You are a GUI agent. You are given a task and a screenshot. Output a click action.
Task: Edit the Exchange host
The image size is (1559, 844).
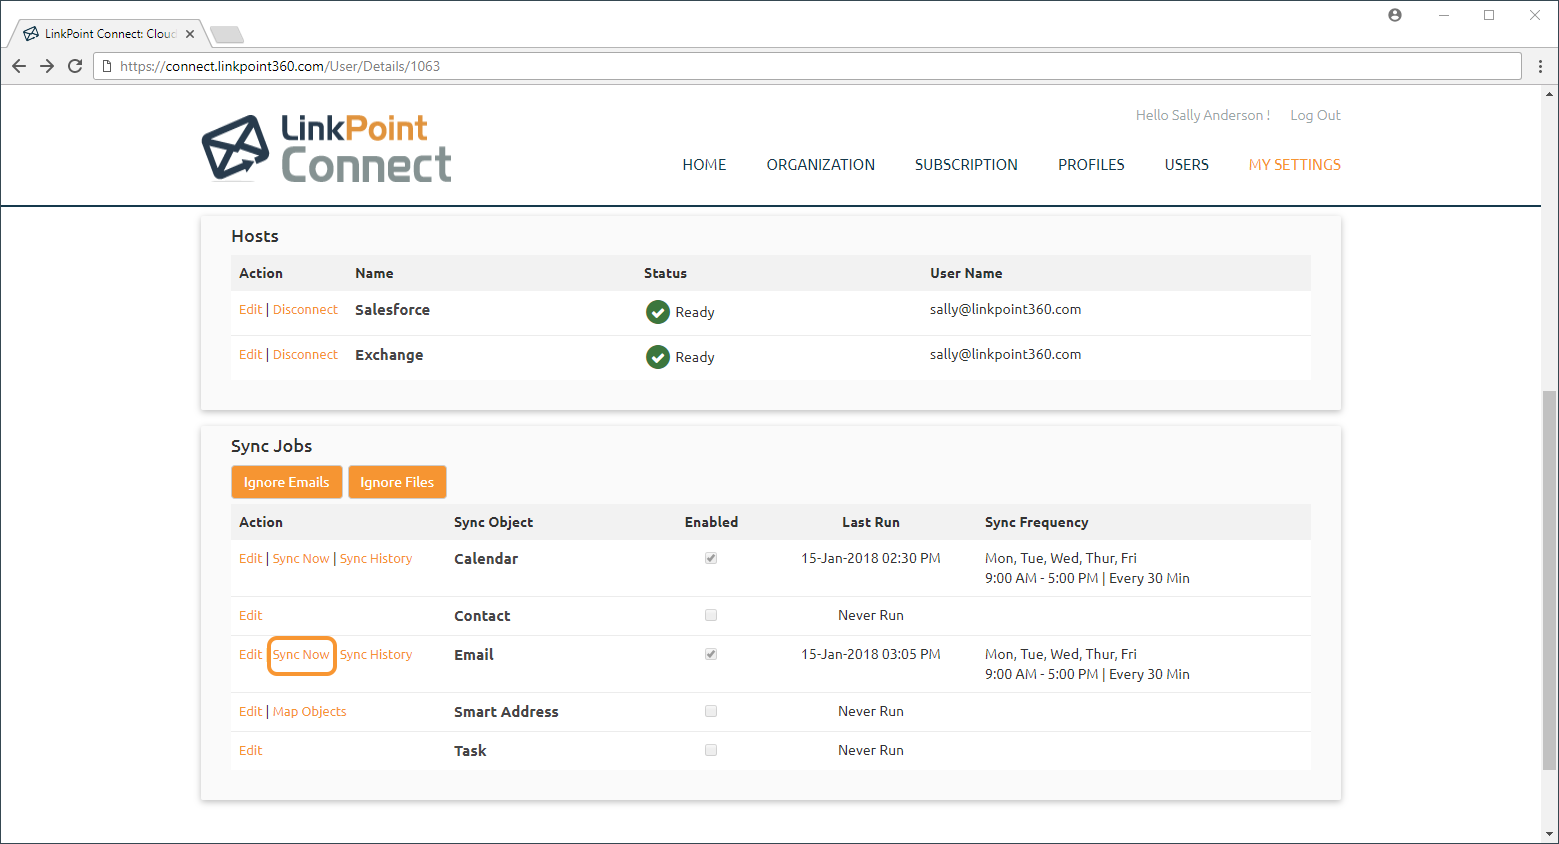(x=250, y=355)
